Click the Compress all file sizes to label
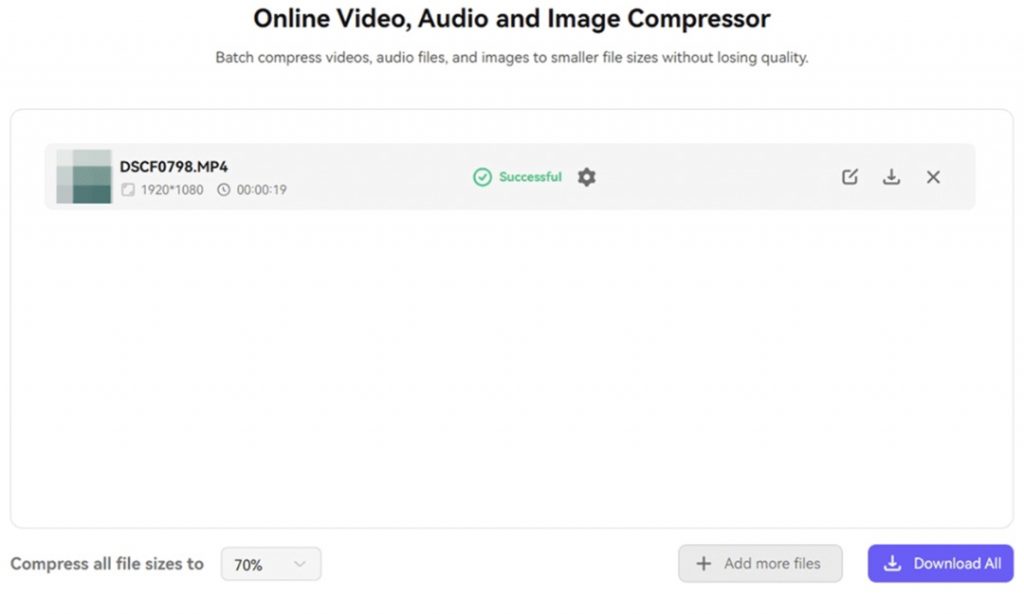 click(x=107, y=564)
